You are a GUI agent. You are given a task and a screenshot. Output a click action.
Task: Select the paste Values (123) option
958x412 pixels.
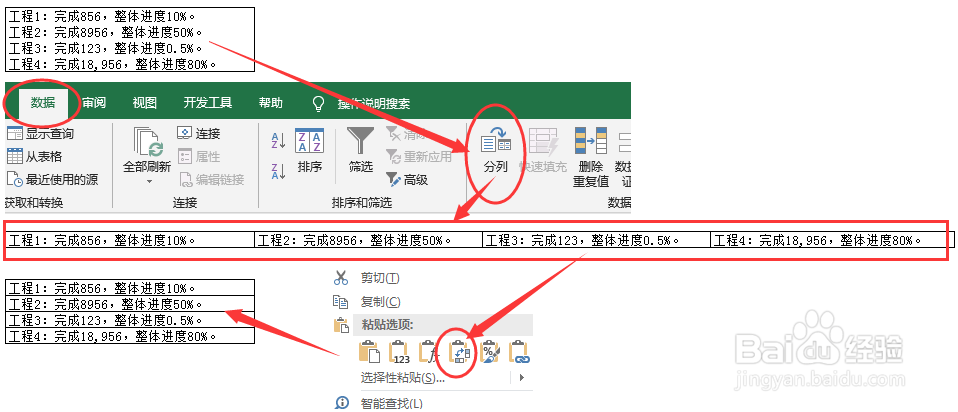tap(400, 351)
